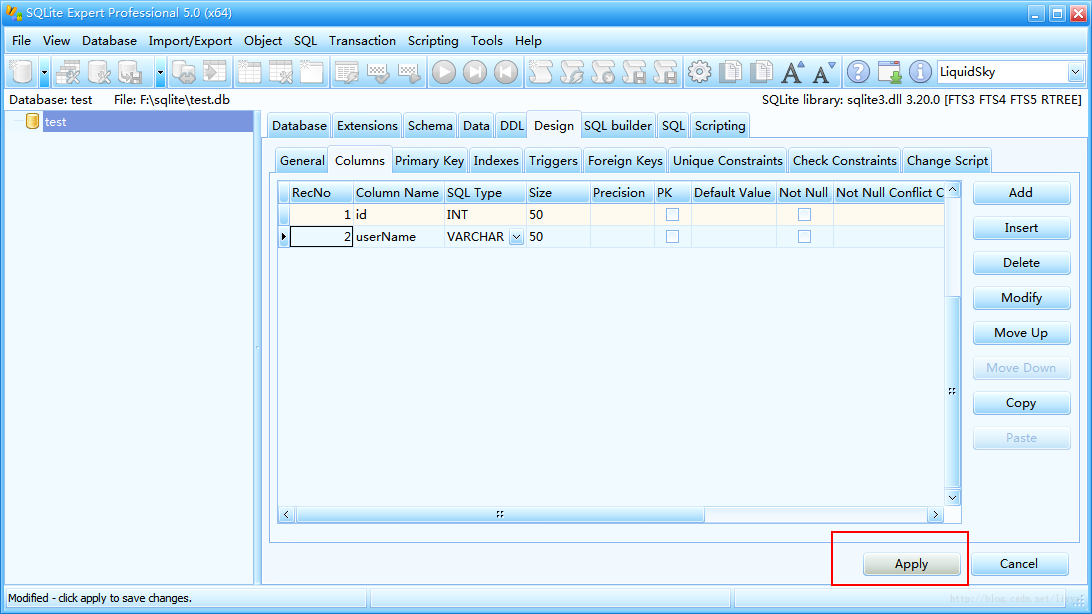Open the Indexes sub-tab

pyautogui.click(x=496, y=161)
